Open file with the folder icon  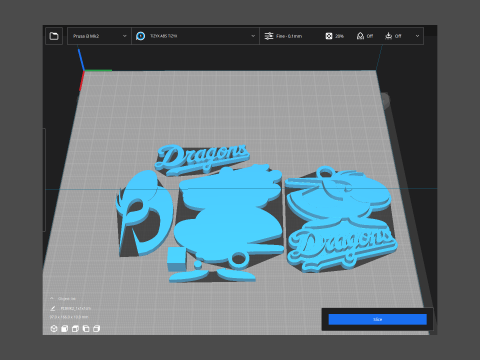coord(54,36)
